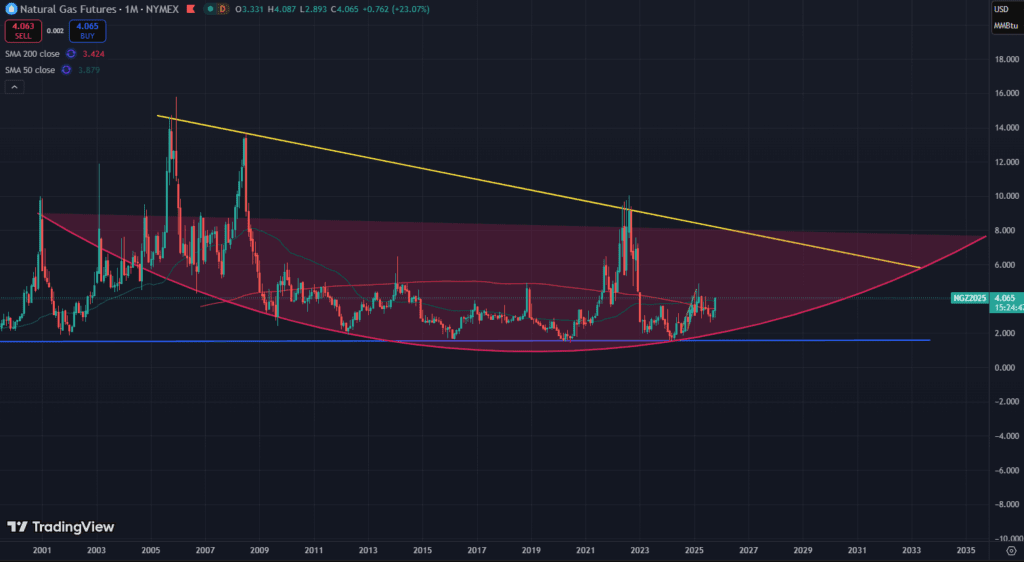Image resolution: width=1024 pixels, height=562 pixels.
Task: Click the Natural Gas symbol logo icon
Action: [10, 9]
